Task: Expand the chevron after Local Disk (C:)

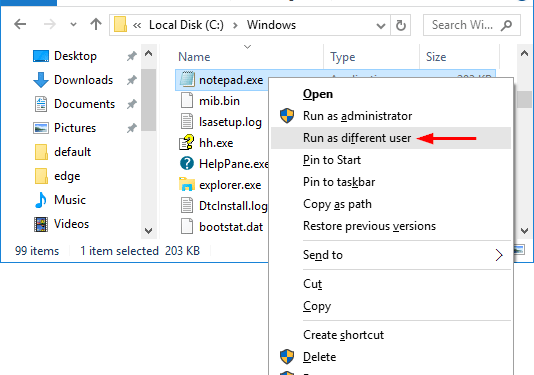Action: pyautogui.click(x=235, y=25)
